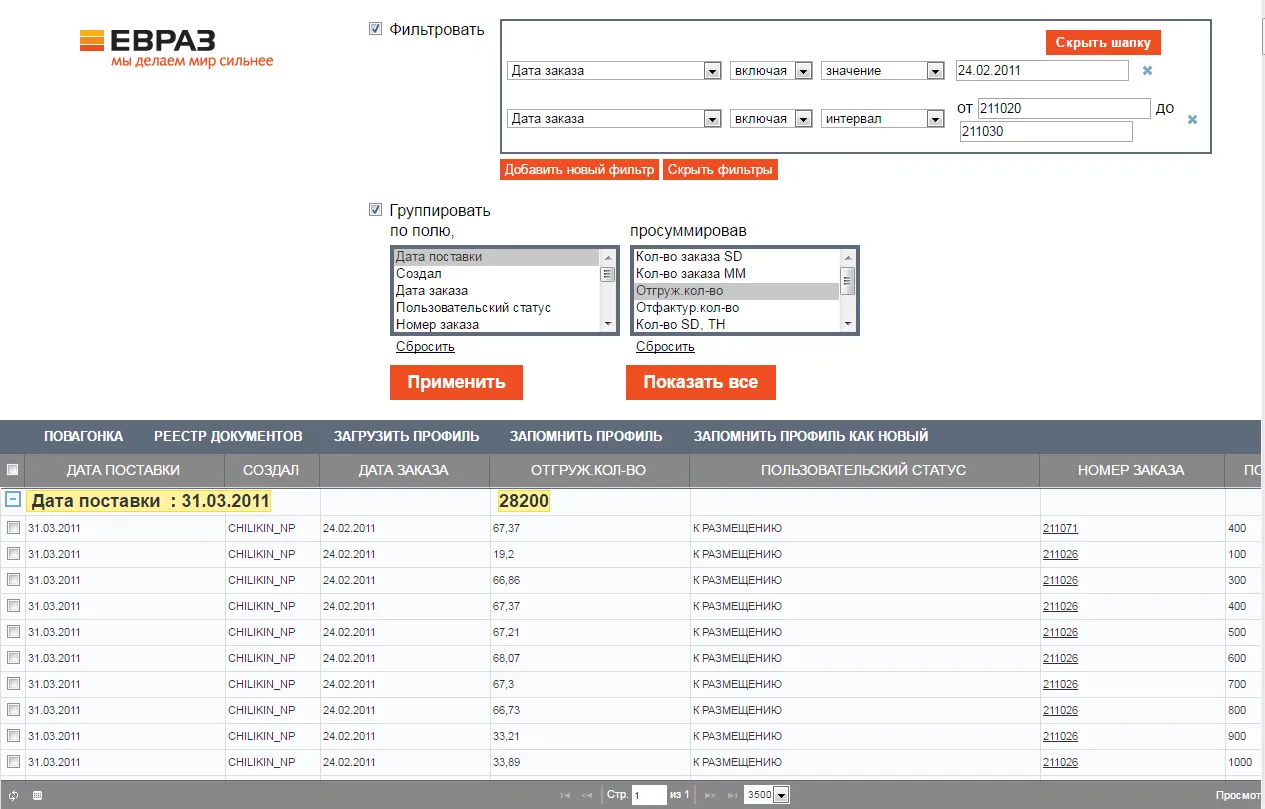The width and height of the screenshot is (1265, 809).
Task: Click РЕЕСТР ДОКУМЕНТОВ menu item
Action: (228, 436)
